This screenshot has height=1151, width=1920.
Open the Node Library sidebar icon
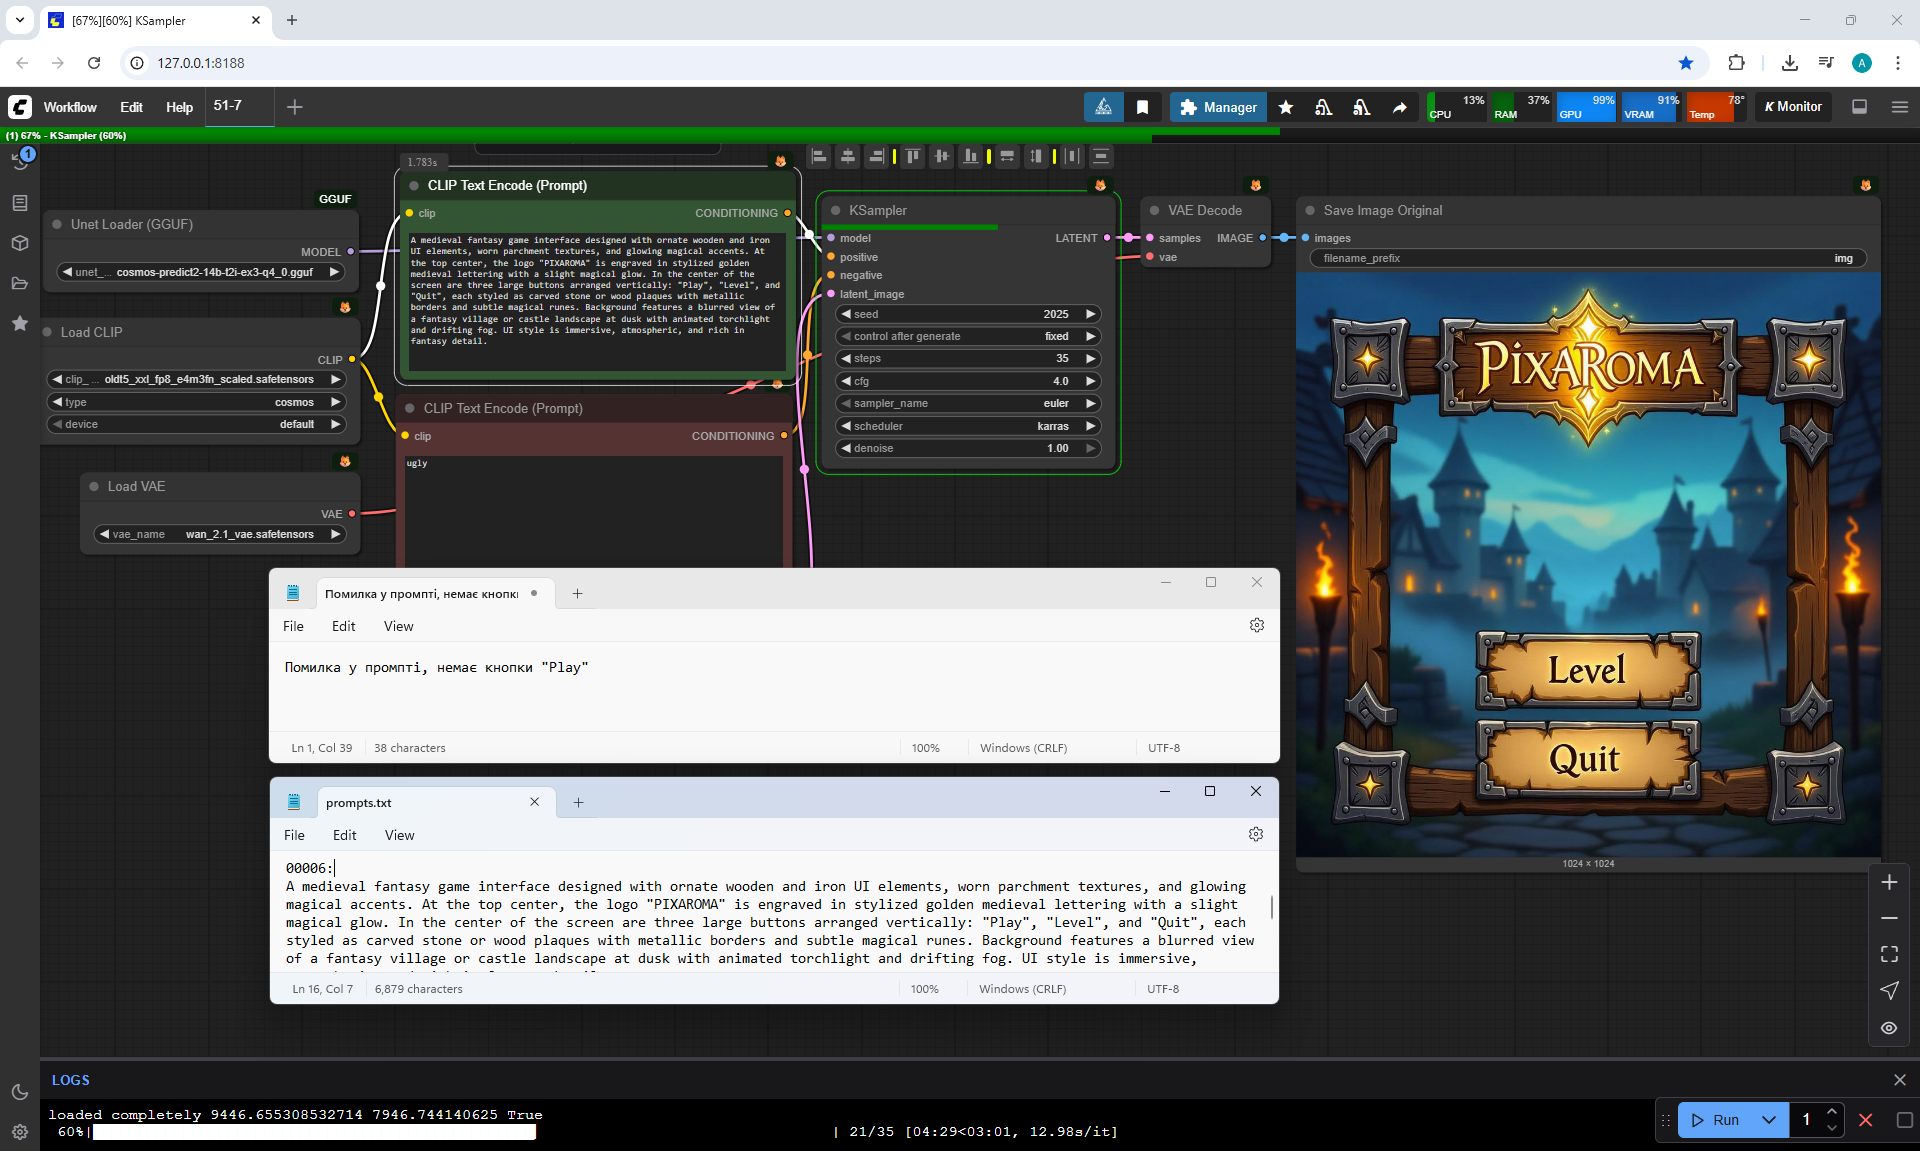point(20,203)
